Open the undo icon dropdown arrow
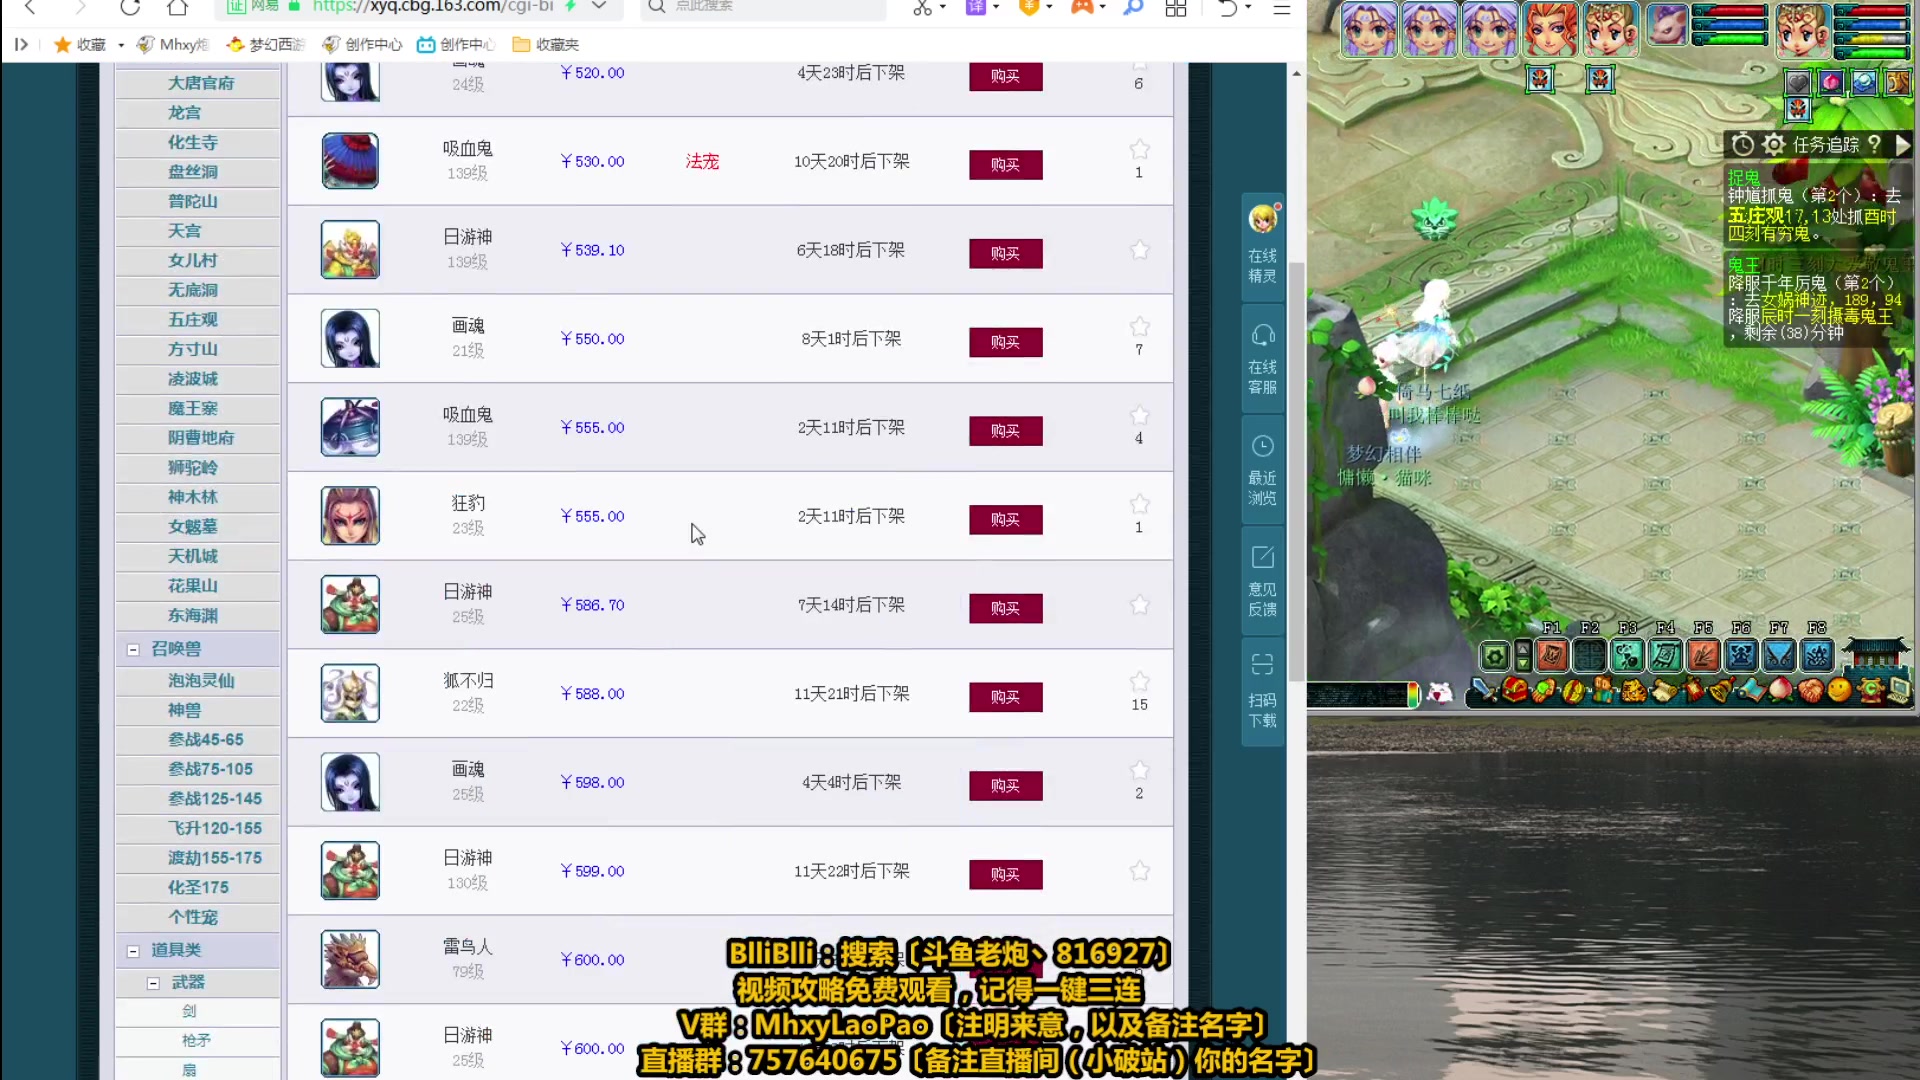Screen dimensions: 1920x1080 (1248, 8)
